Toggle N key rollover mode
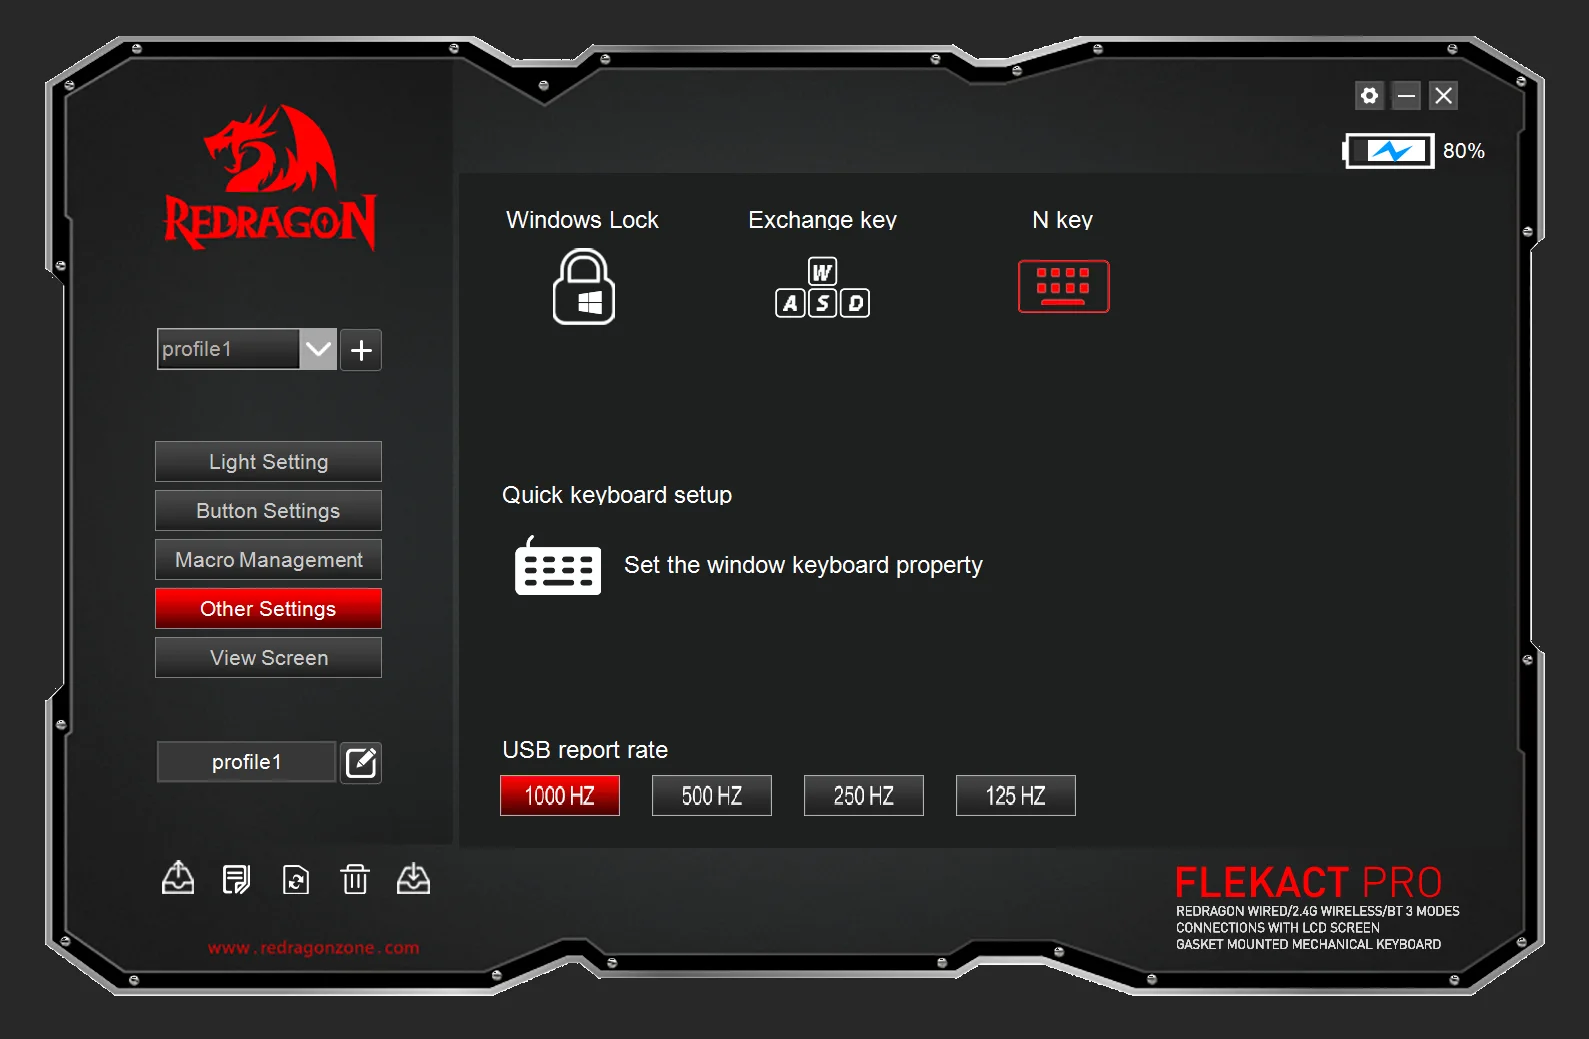 [x=1063, y=287]
